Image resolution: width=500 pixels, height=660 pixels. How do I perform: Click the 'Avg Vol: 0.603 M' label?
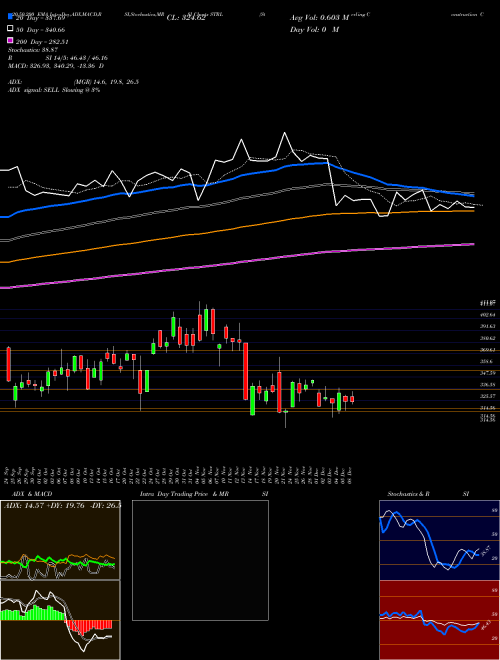click(x=320, y=18)
